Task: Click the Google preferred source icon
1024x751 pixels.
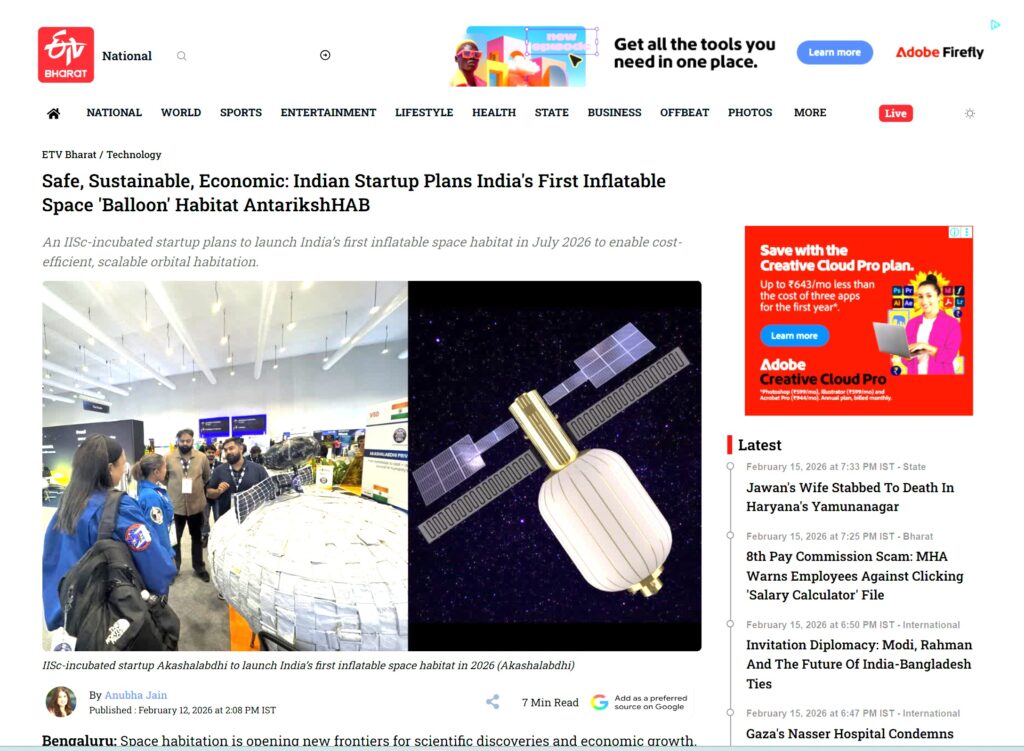Action: tap(600, 702)
